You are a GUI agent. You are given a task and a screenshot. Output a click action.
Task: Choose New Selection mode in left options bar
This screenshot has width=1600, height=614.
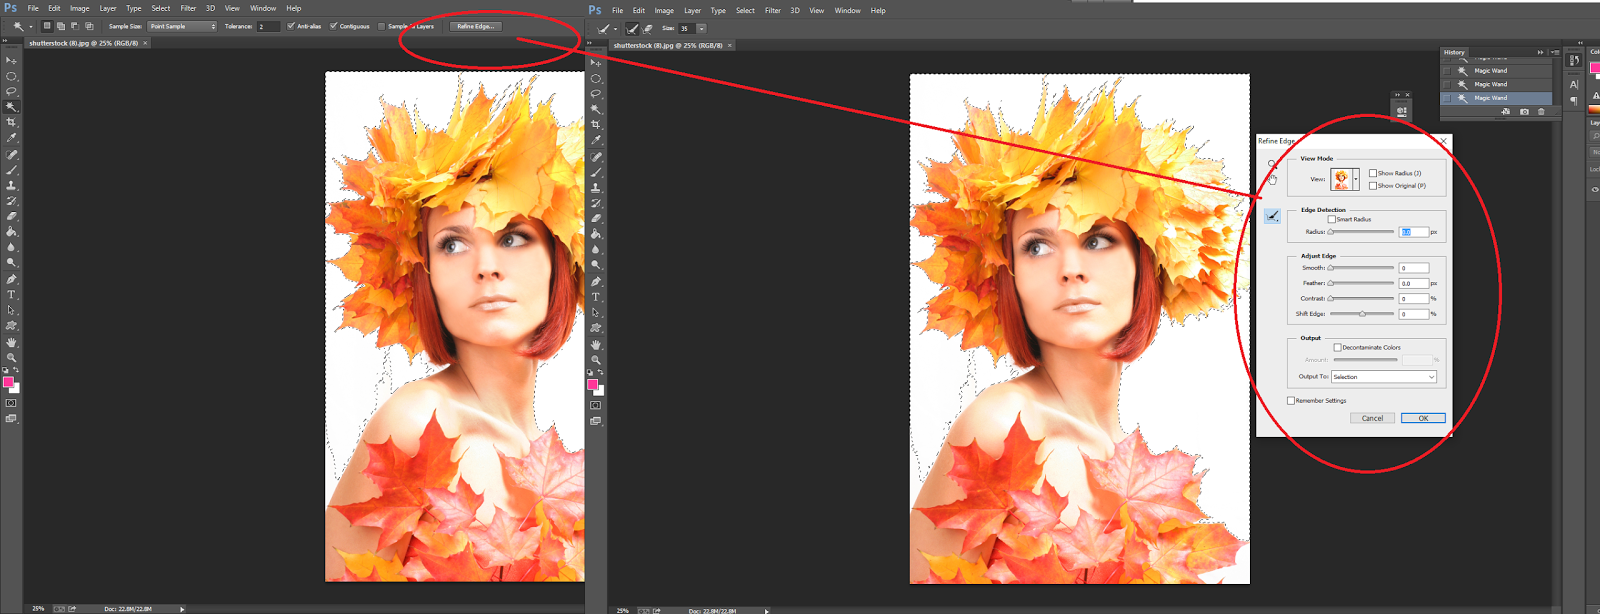47,26
